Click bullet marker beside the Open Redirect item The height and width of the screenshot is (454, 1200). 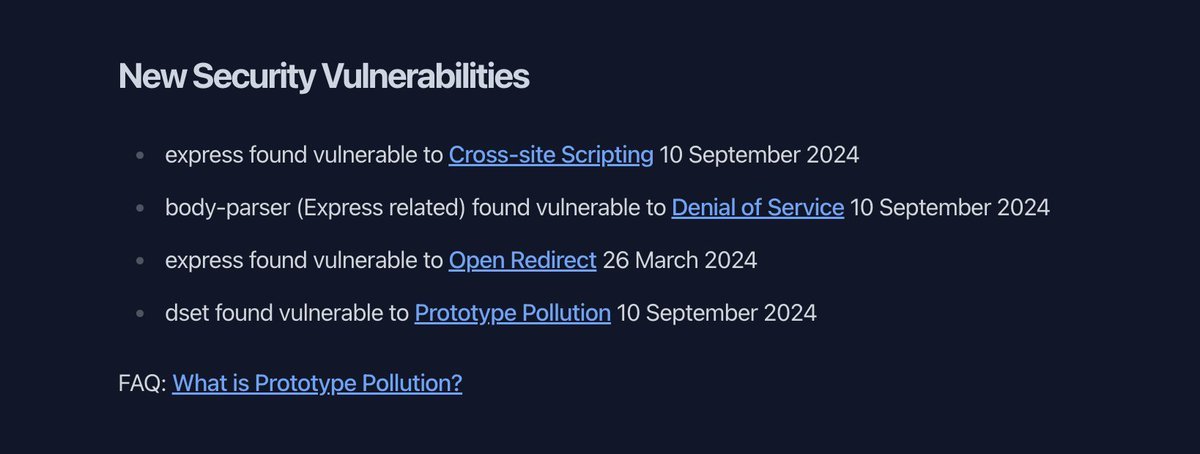140,261
